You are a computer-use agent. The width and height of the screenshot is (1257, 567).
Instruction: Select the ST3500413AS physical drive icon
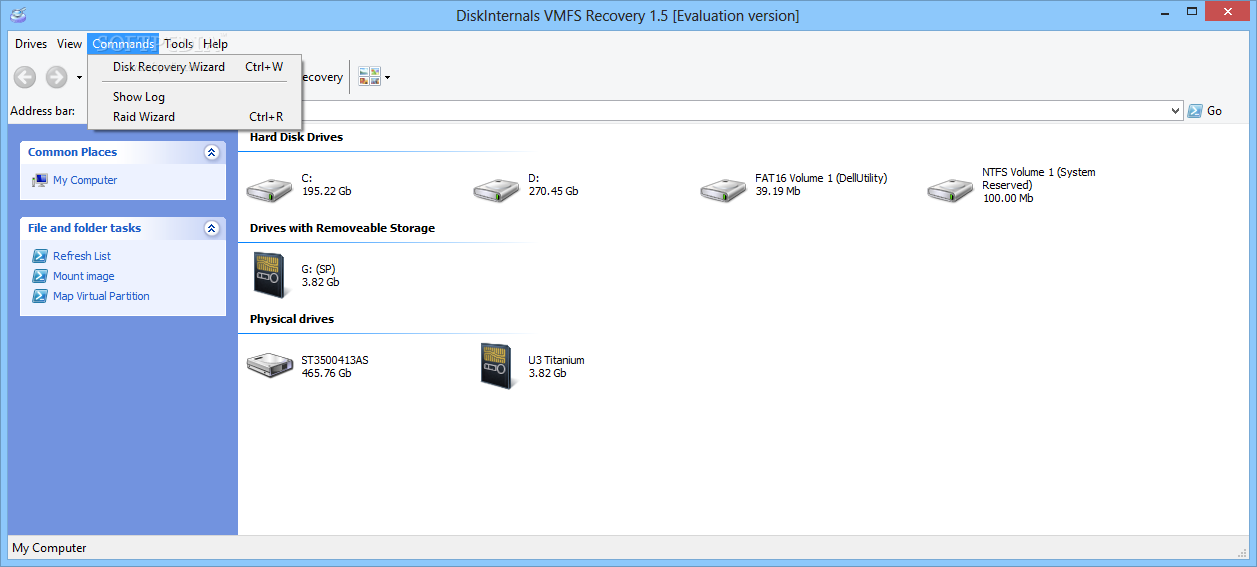pos(270,365)
